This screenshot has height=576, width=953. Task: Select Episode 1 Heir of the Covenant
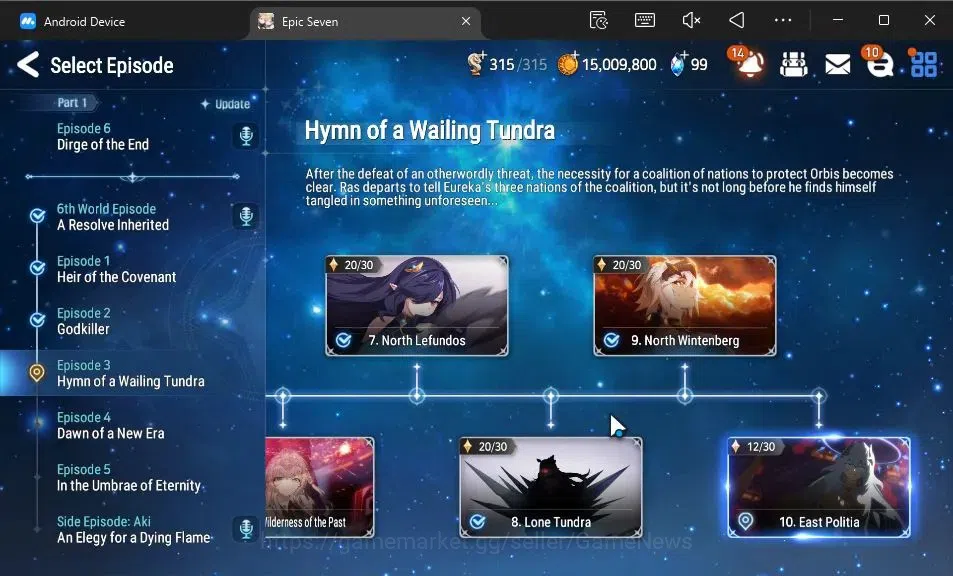(116, 269)
